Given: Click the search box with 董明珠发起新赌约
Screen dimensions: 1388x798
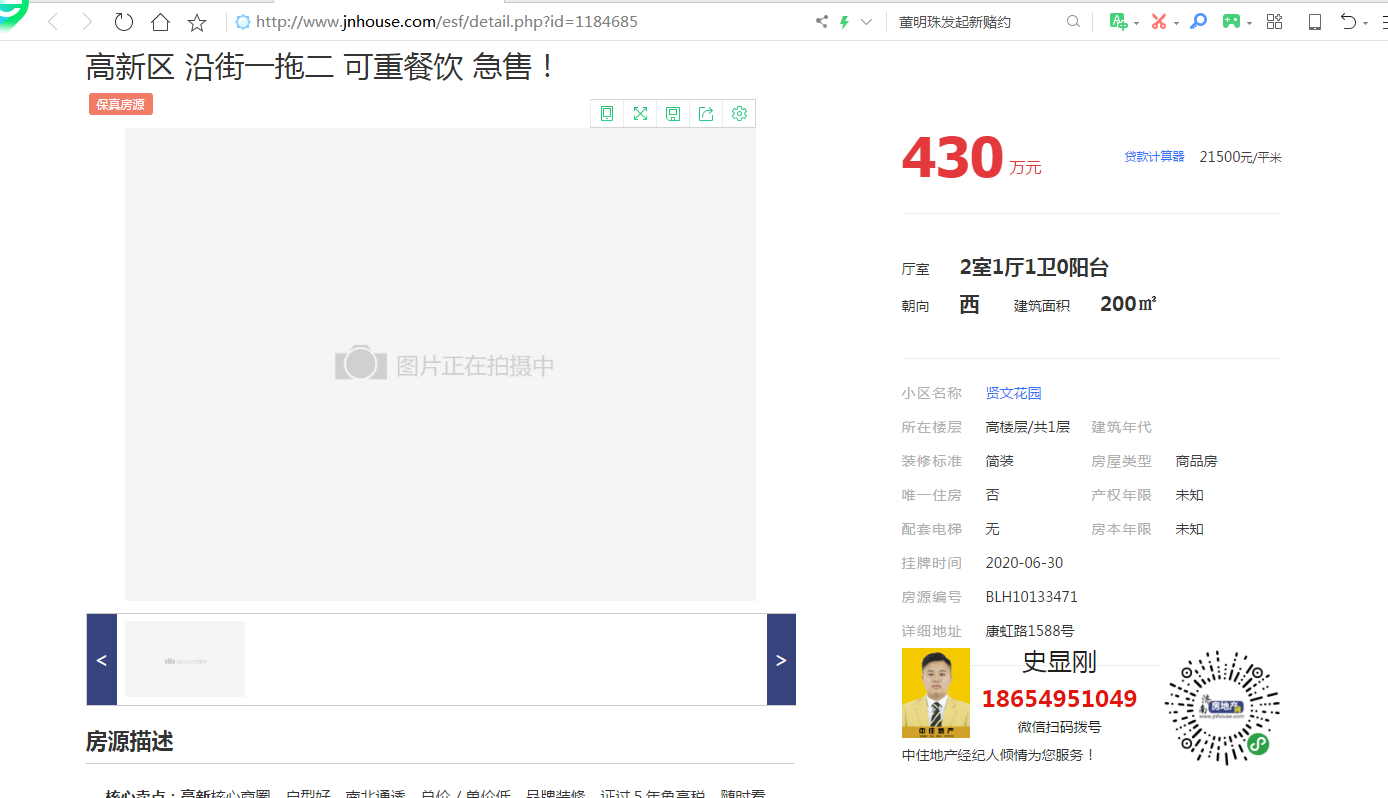Looking at the screenshot, I should pos(978,22).
